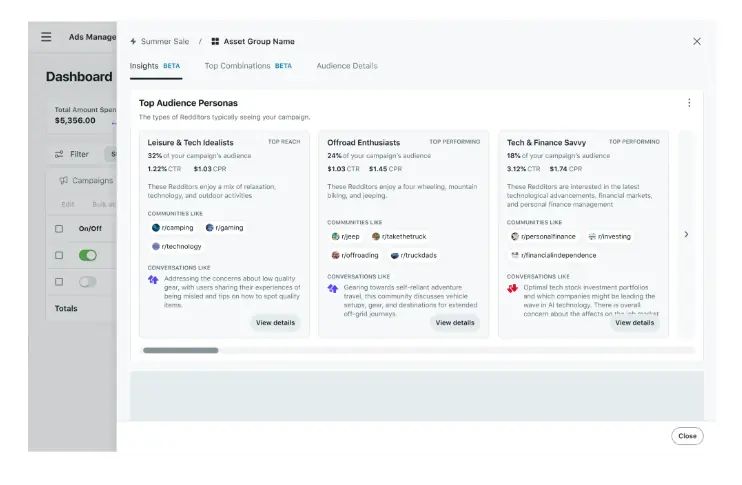
Task: Switch to the Top Combinations tab
Action: 248,66
